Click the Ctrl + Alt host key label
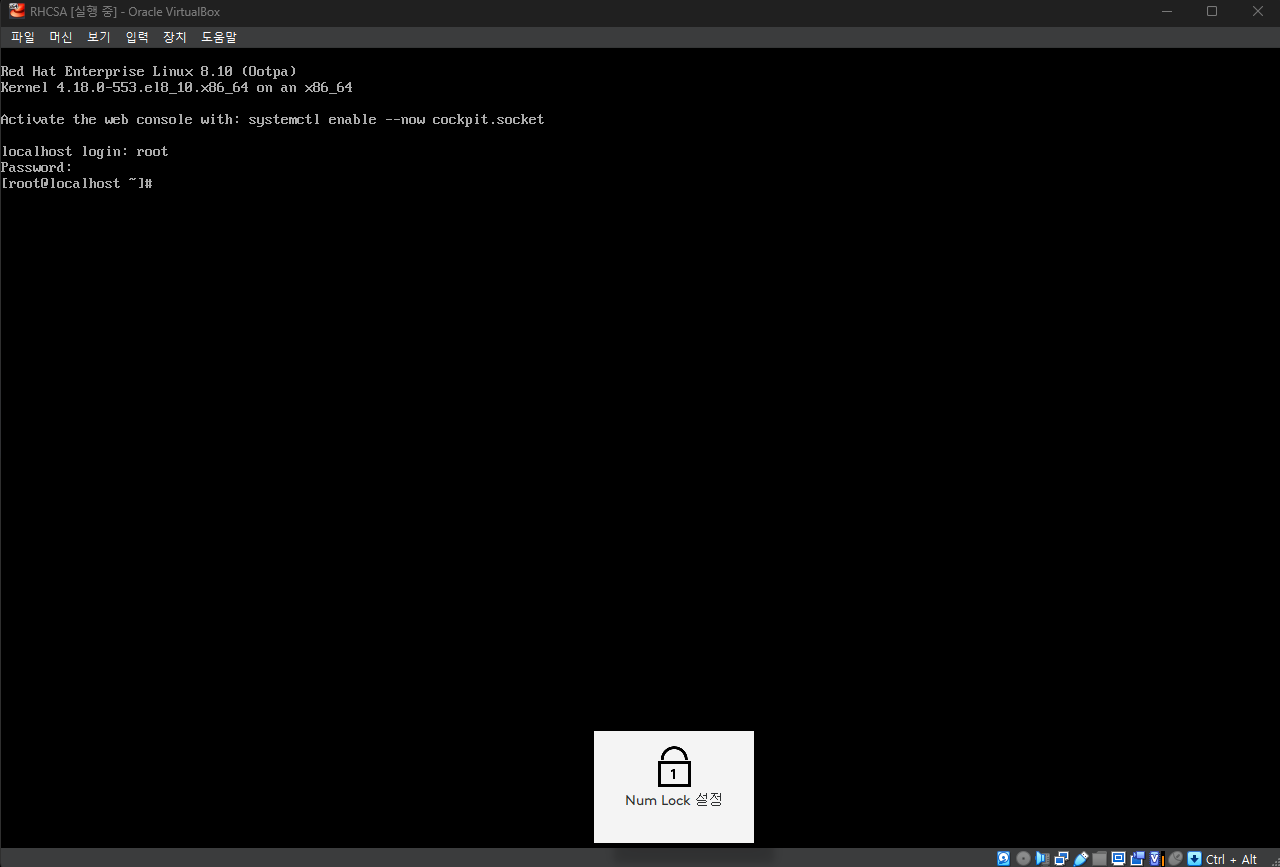 (1231, 859)
